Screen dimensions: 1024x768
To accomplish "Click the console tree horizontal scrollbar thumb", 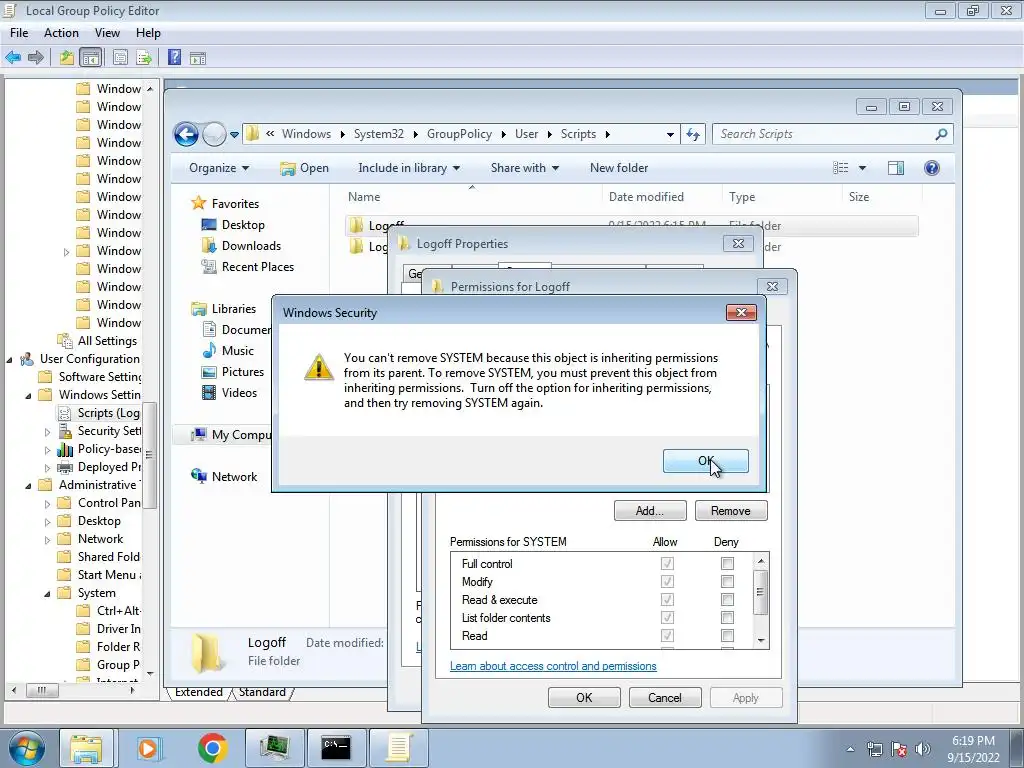I will [x=42, y=690].
